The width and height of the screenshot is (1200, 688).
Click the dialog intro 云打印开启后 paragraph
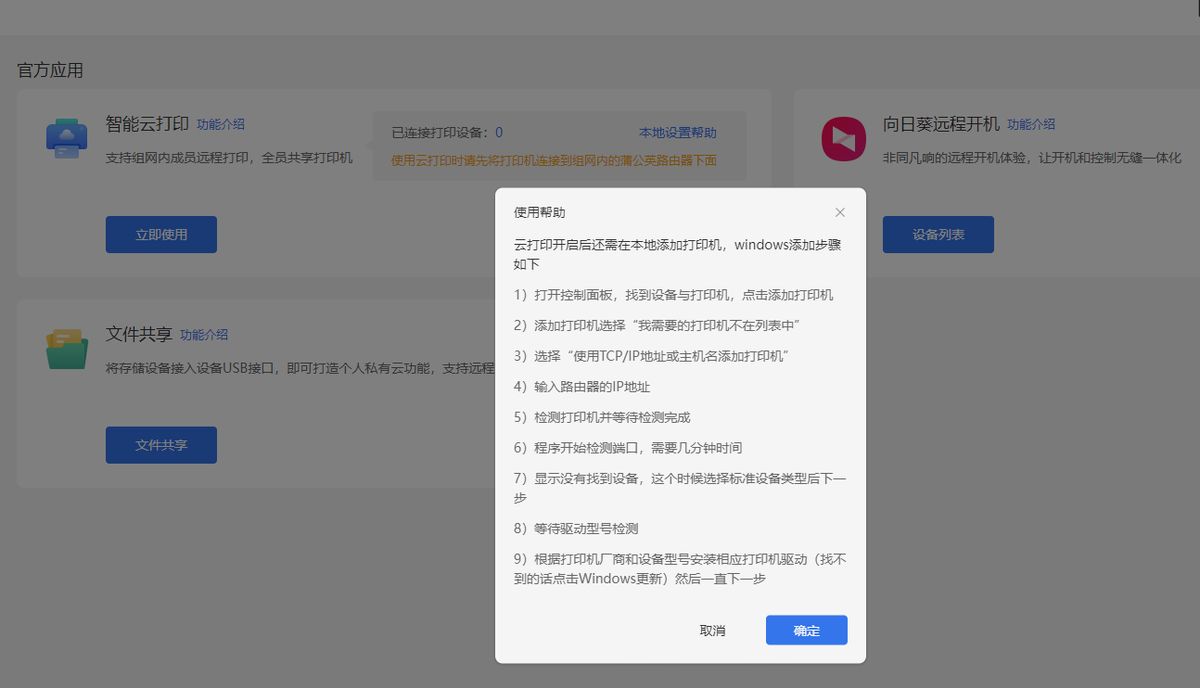point(678,254)
